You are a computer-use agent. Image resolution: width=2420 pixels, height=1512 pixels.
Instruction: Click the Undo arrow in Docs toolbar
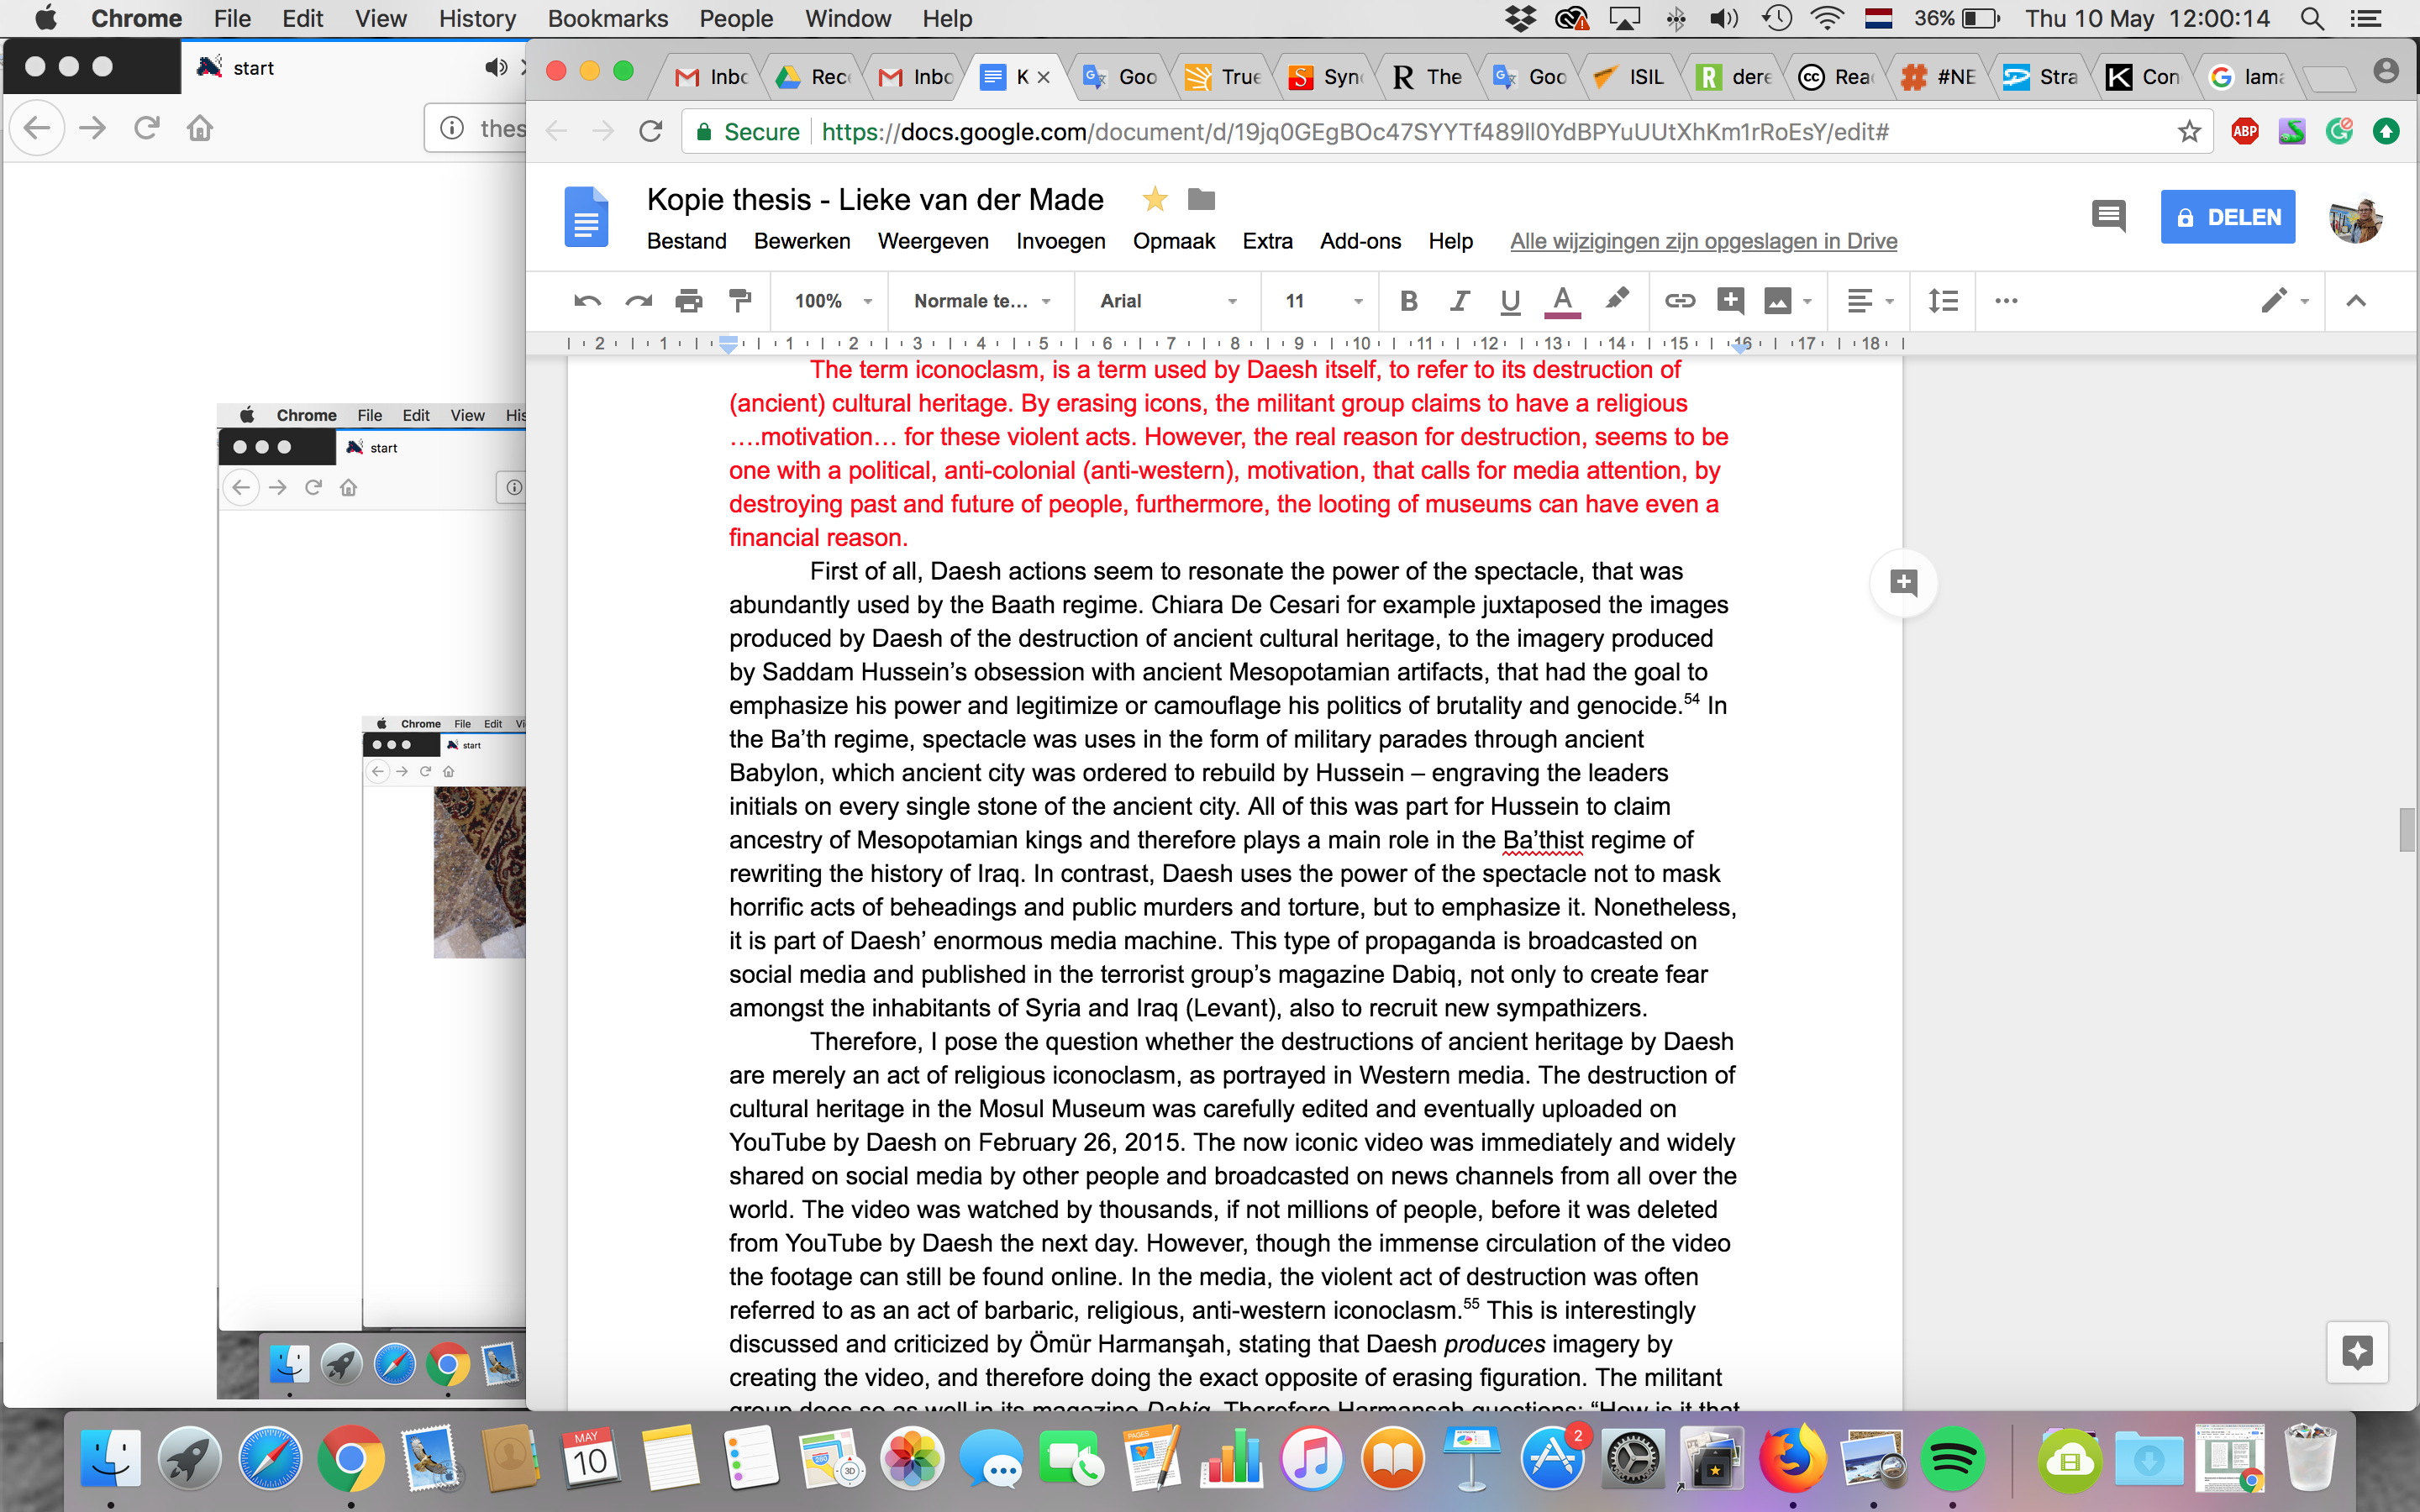click(x=587, y=301)
